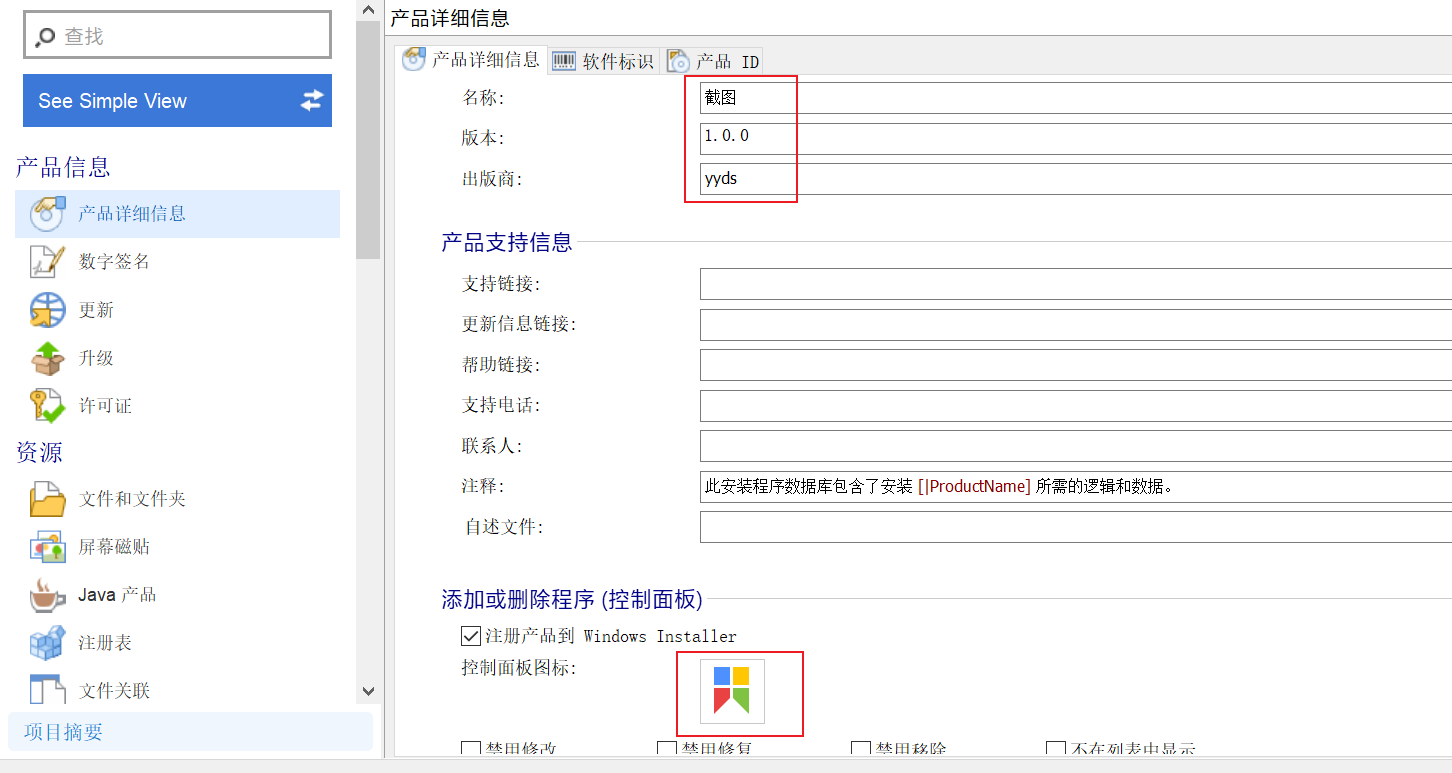This screenshot has height=773, width=1452.
Task: Select the 产品详细信息 tab
Action: (x=471, y=60)
